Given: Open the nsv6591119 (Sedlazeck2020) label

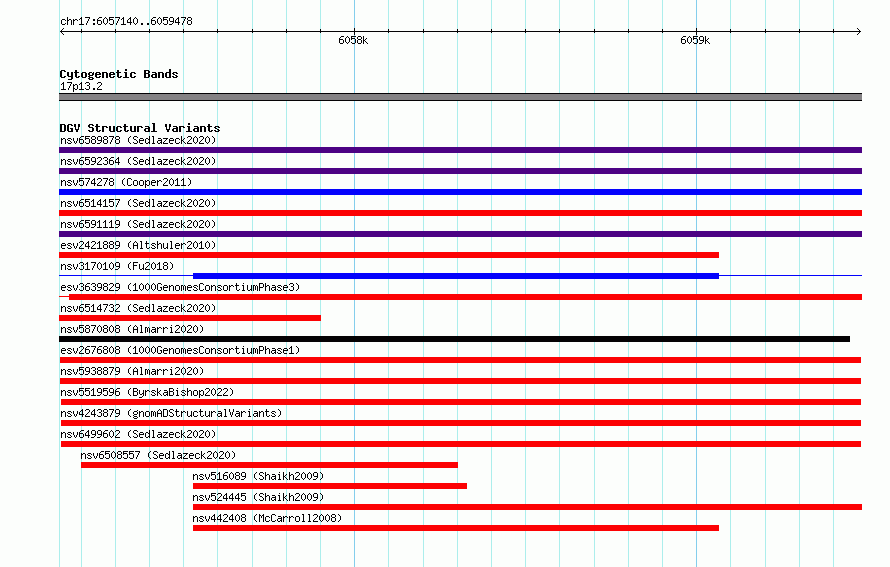Looking at the screenshot, I should click(x=138, y=224).
